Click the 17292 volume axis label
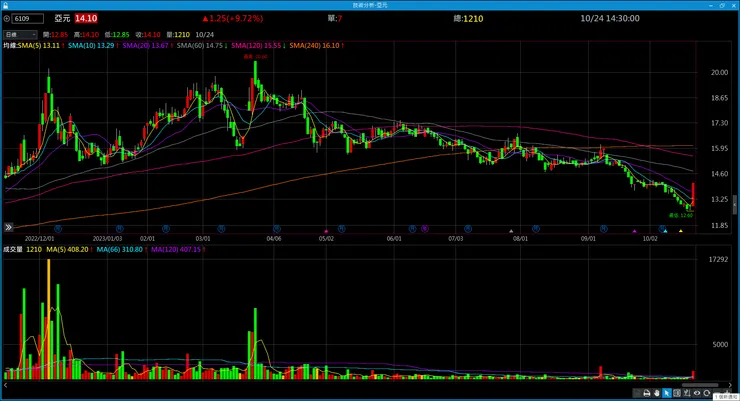 (718, 259)
